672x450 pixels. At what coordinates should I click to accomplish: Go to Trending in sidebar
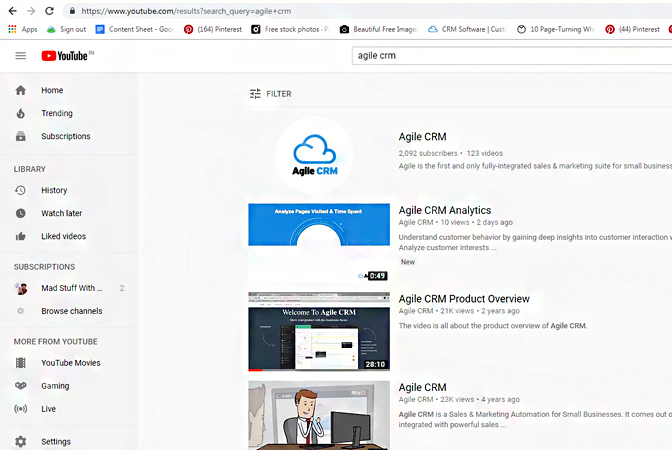pos(56,113)
